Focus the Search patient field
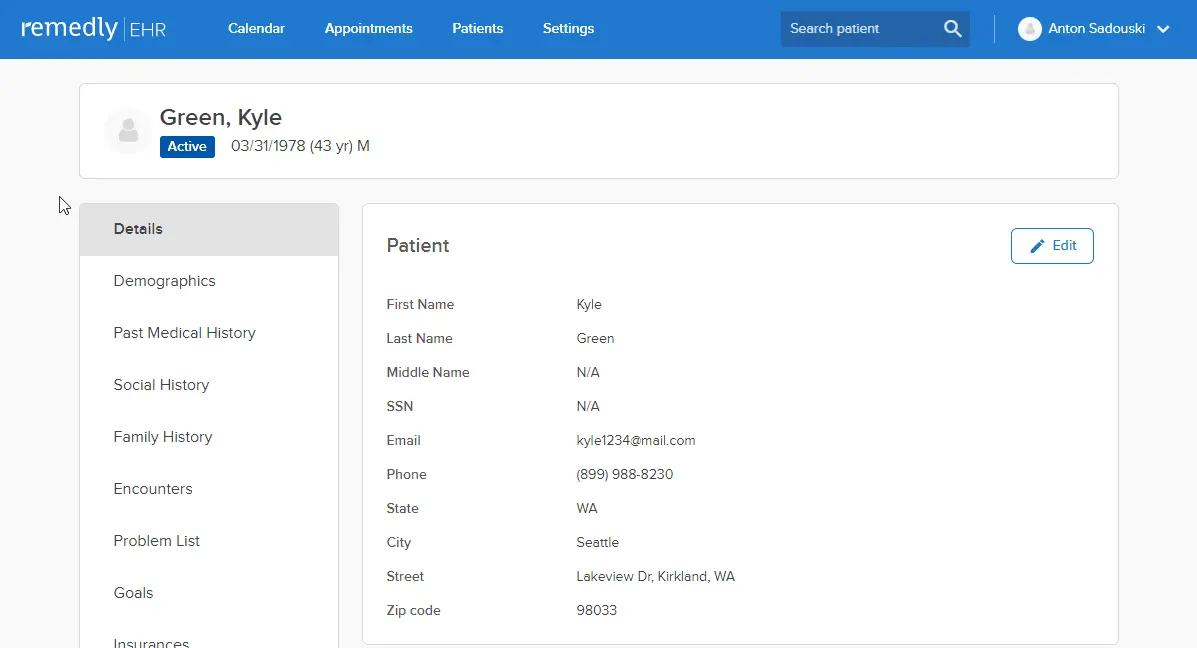 coord(875,29)
